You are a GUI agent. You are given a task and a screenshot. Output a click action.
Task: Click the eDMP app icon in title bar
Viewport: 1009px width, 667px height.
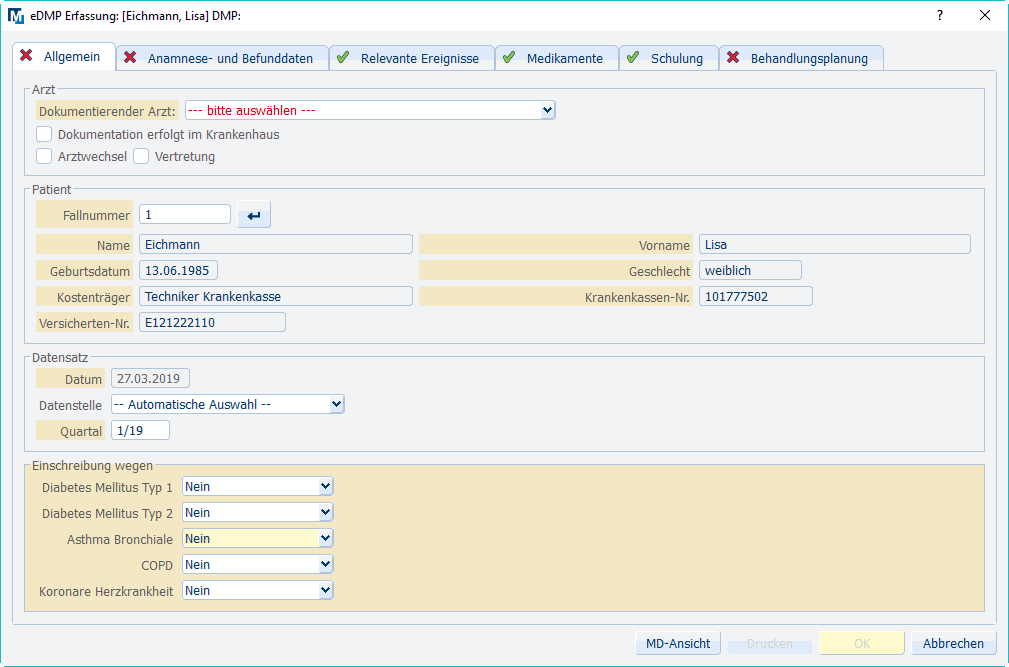16,15
